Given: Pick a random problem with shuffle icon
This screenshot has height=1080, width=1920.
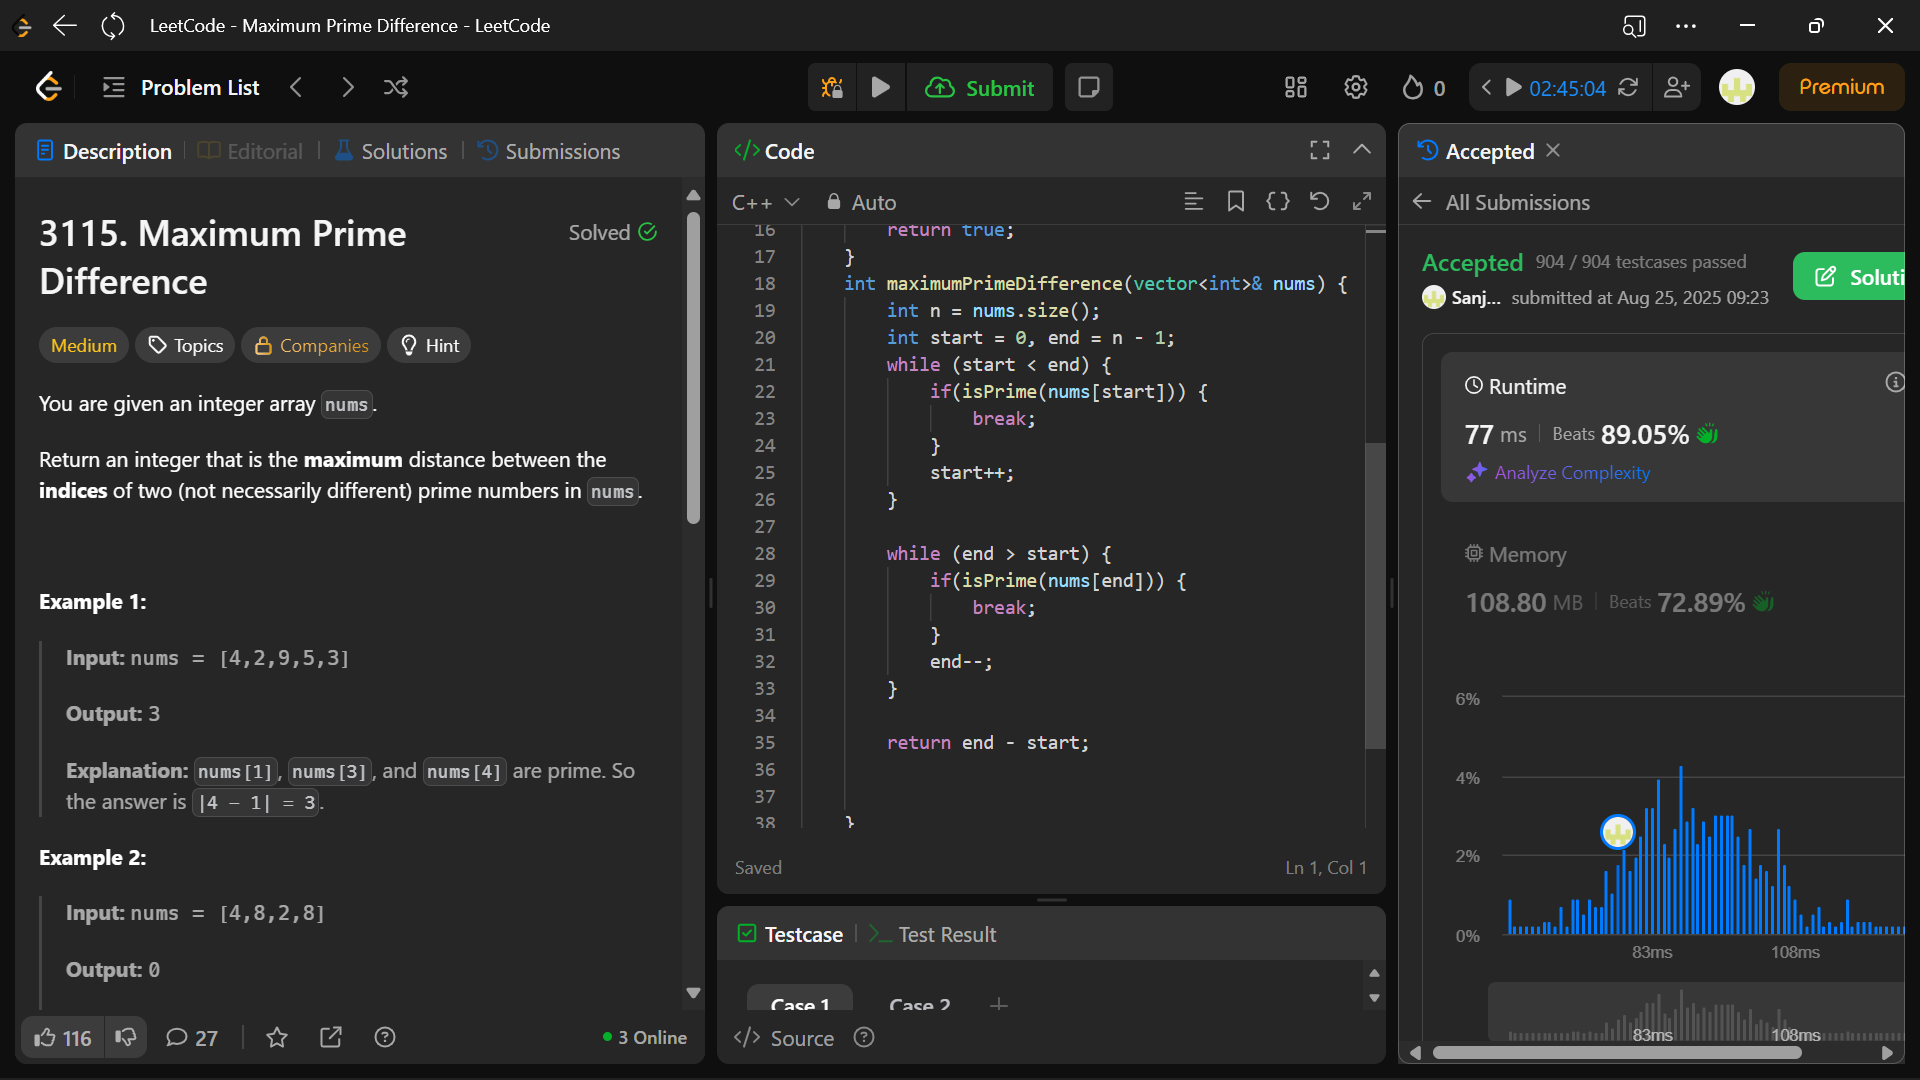Looking at the screenshot, I should pos(396,88).
